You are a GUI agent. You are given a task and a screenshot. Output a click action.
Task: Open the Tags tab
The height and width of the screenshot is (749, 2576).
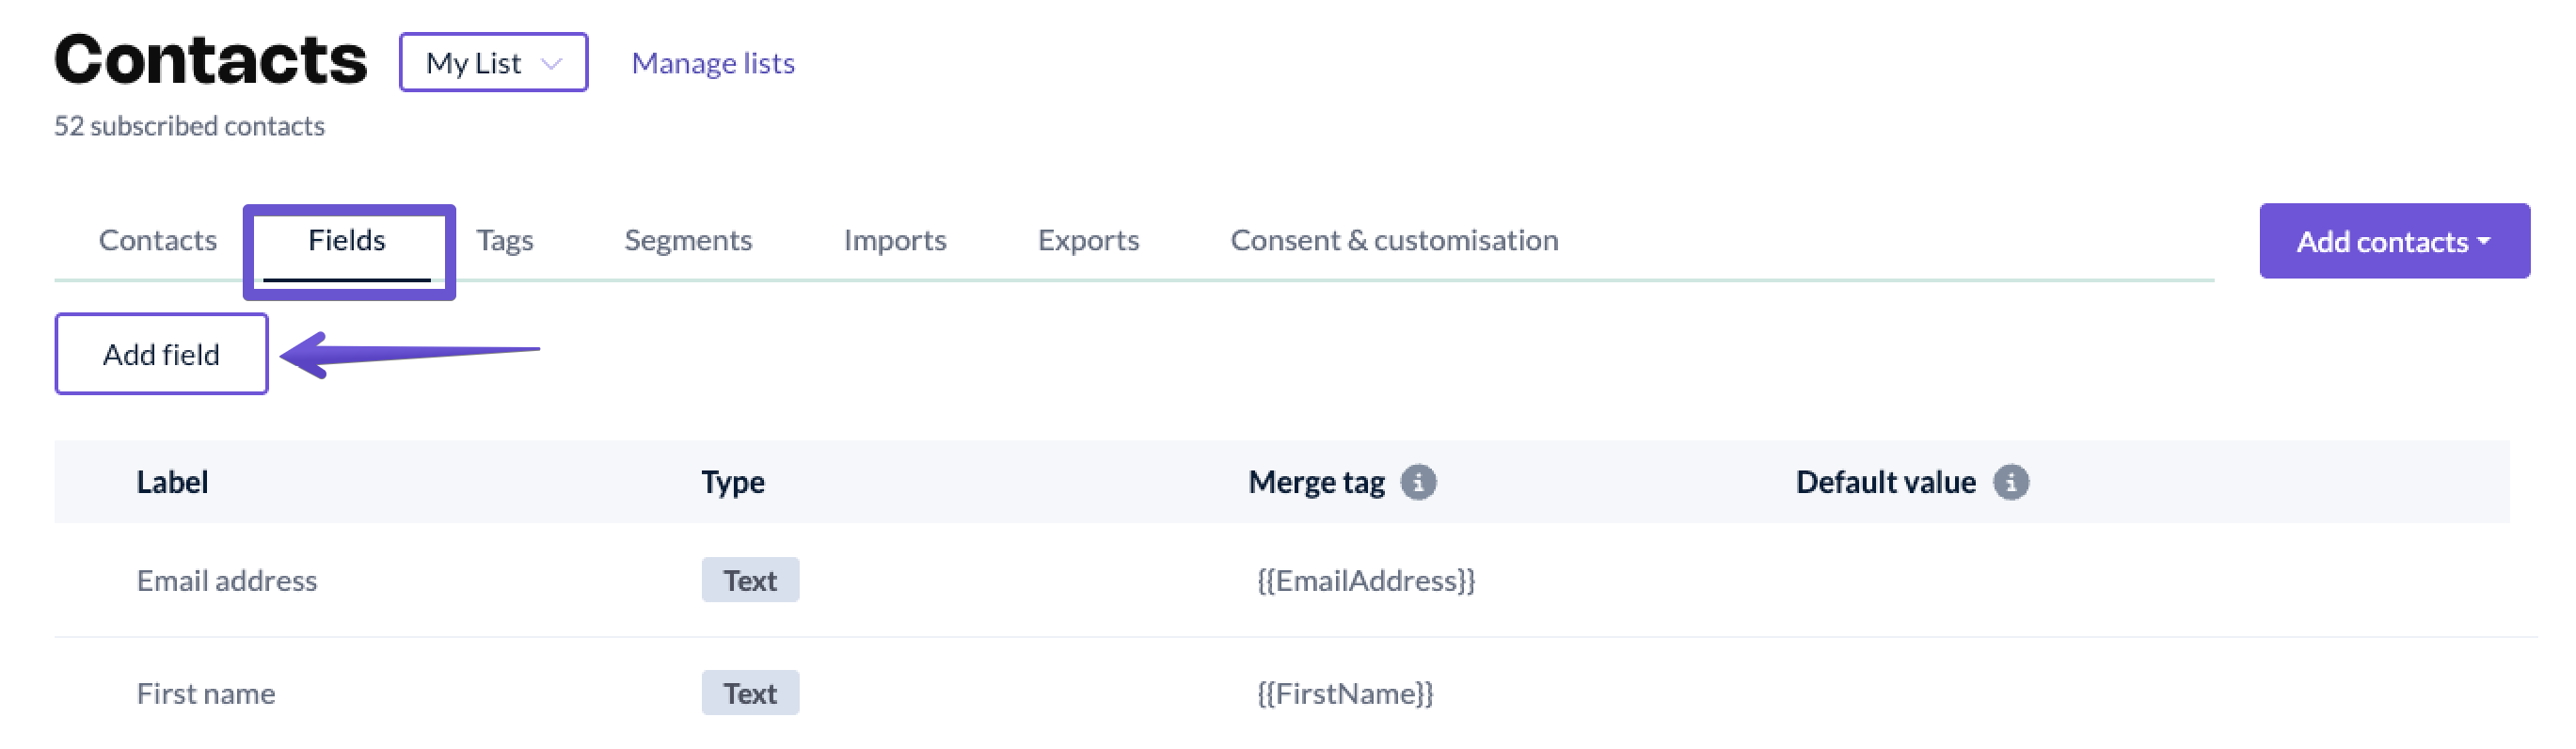coord(504,240)
